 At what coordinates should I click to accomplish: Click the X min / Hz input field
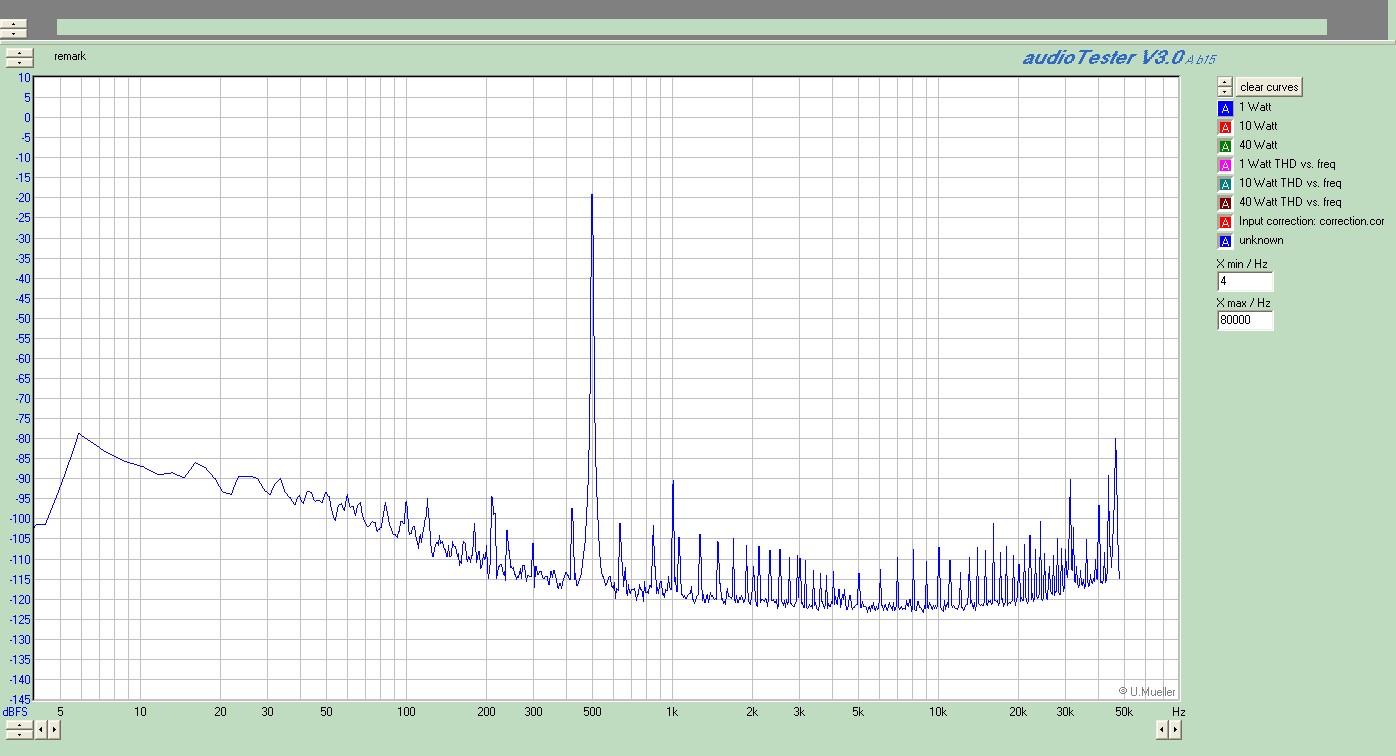[1245, 282]
